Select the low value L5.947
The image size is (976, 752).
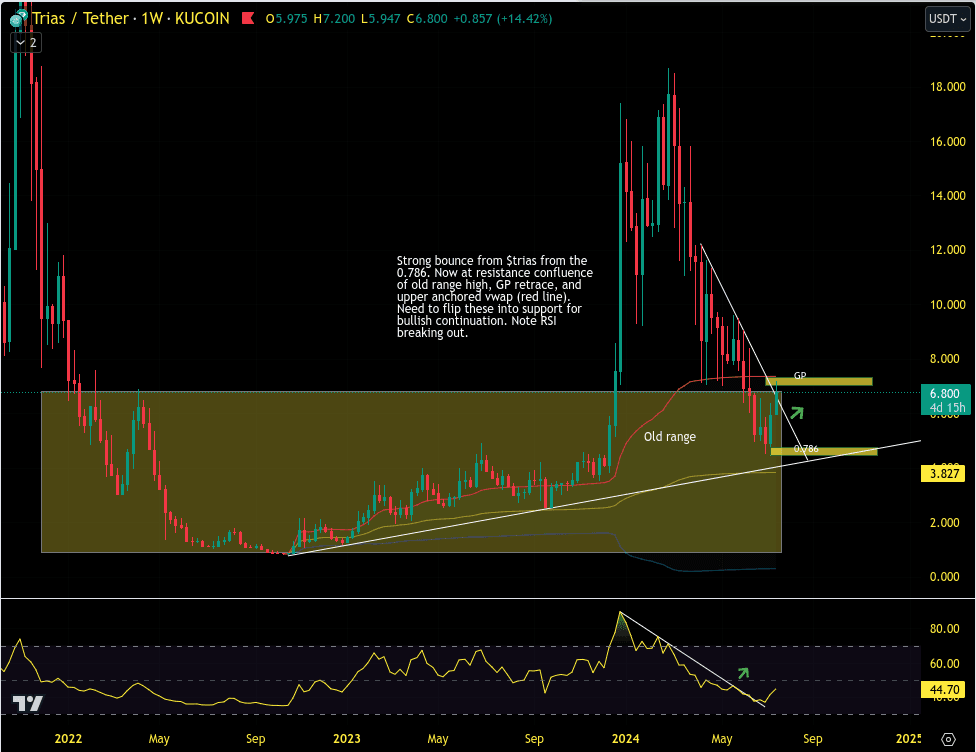point(381,19)
